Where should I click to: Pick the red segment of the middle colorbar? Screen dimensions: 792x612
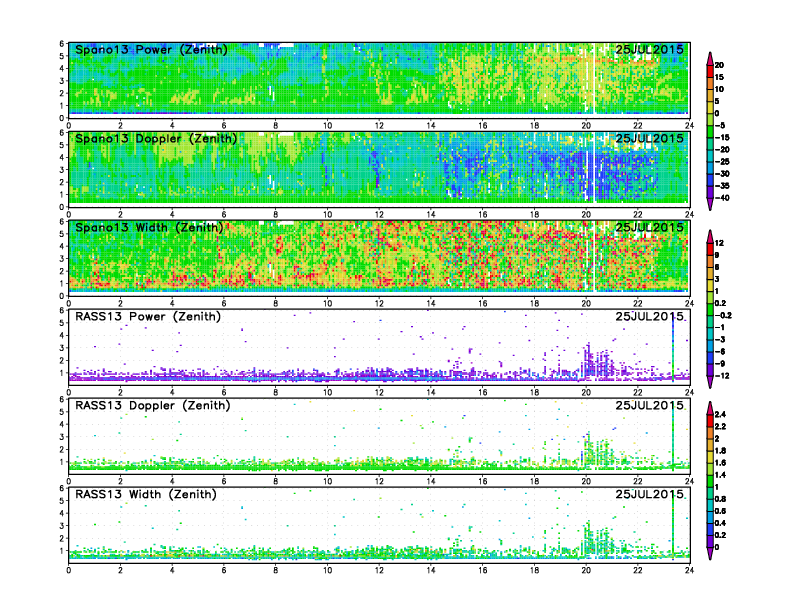tap(710, 249)
